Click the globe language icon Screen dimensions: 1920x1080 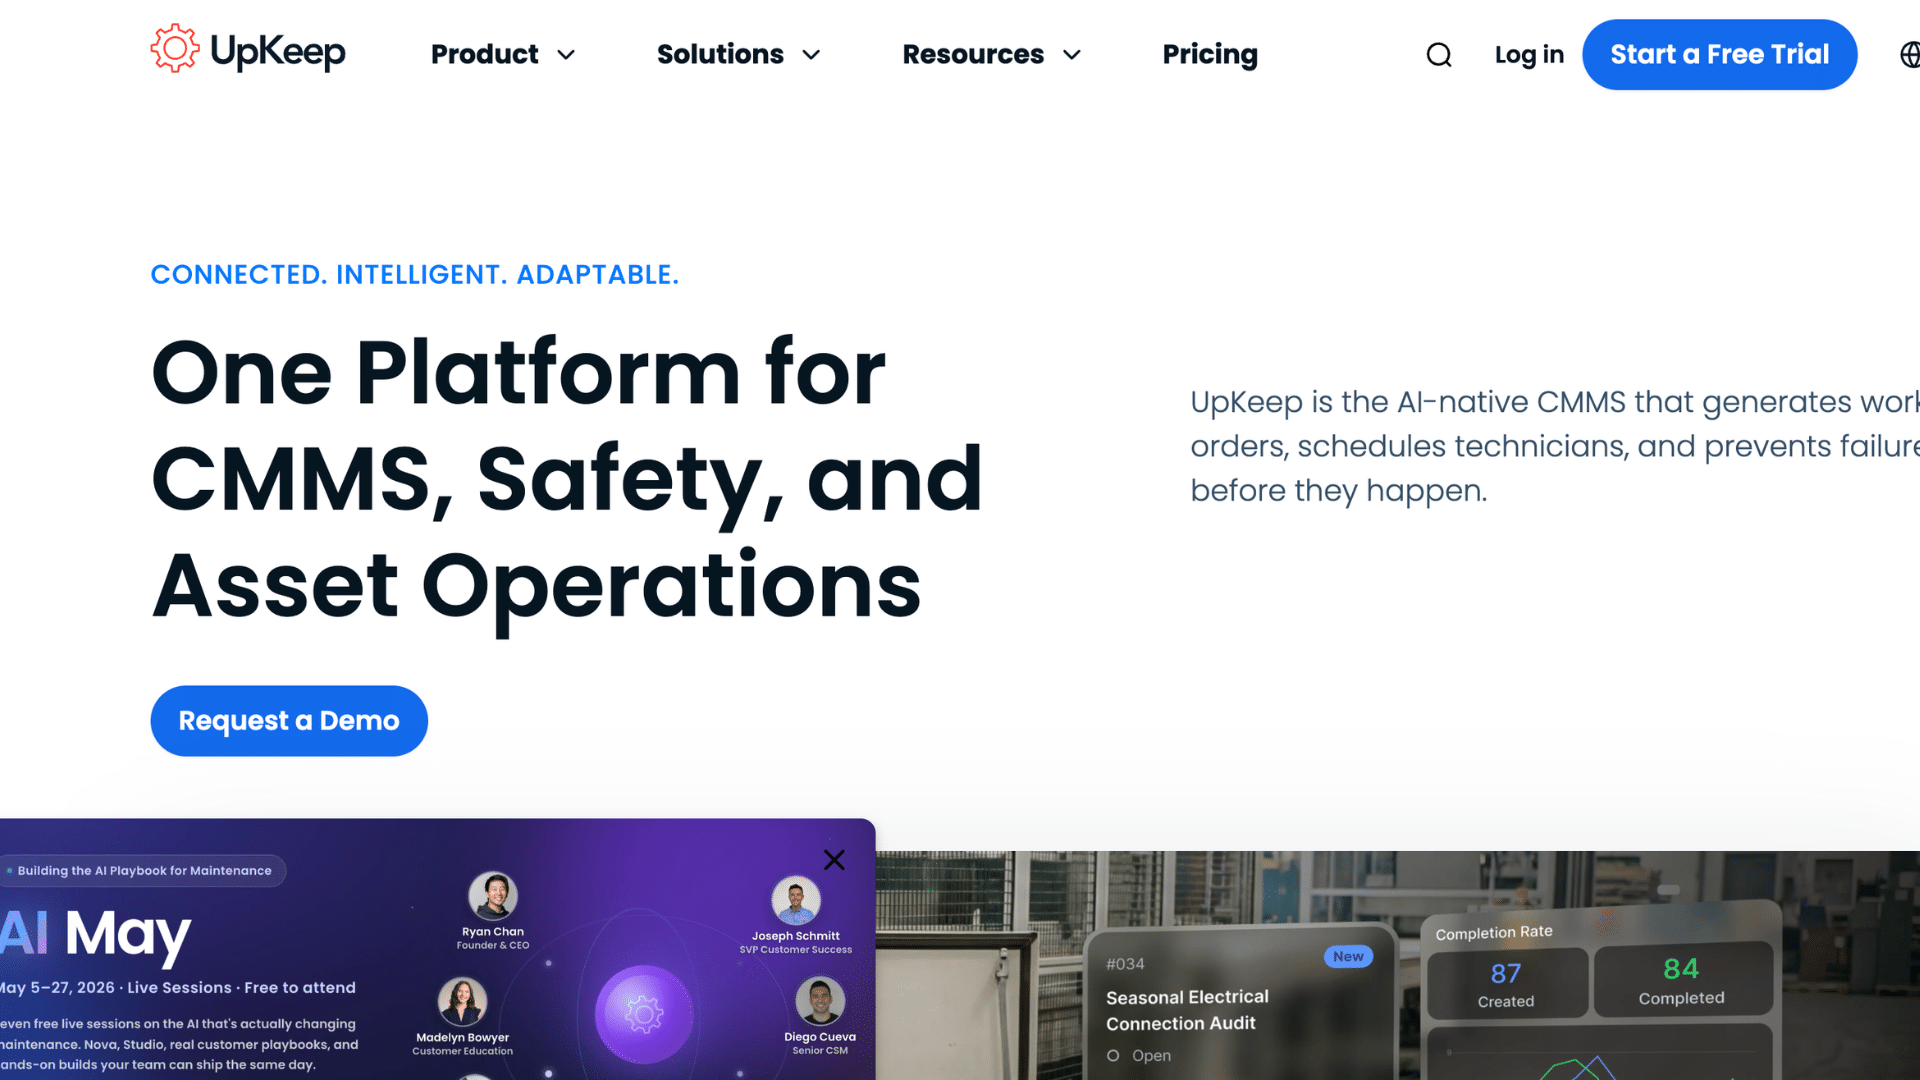(1910, 55)
